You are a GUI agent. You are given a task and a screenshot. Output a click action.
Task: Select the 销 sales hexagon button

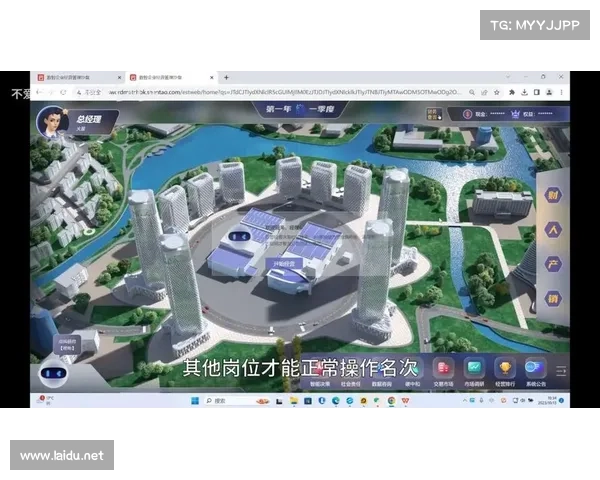click(553, 299)
